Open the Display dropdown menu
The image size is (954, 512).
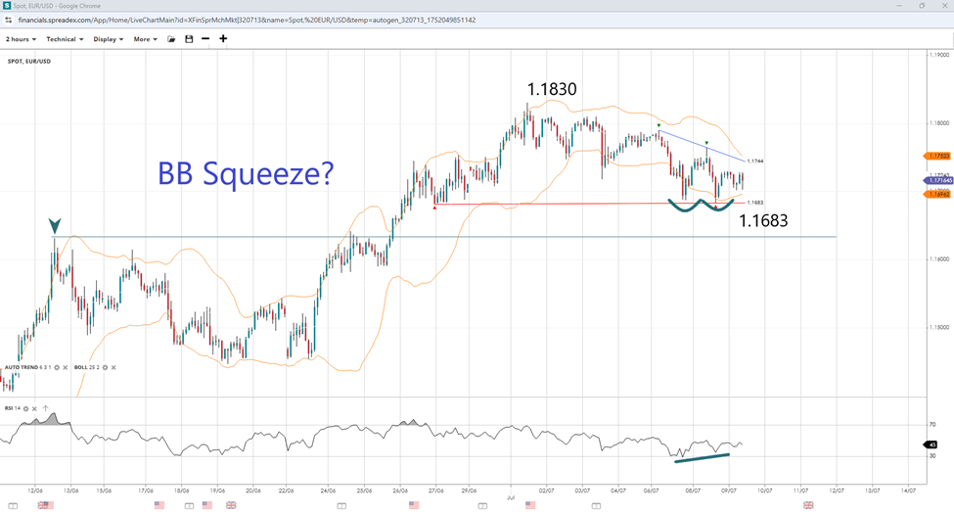[108, 39]
